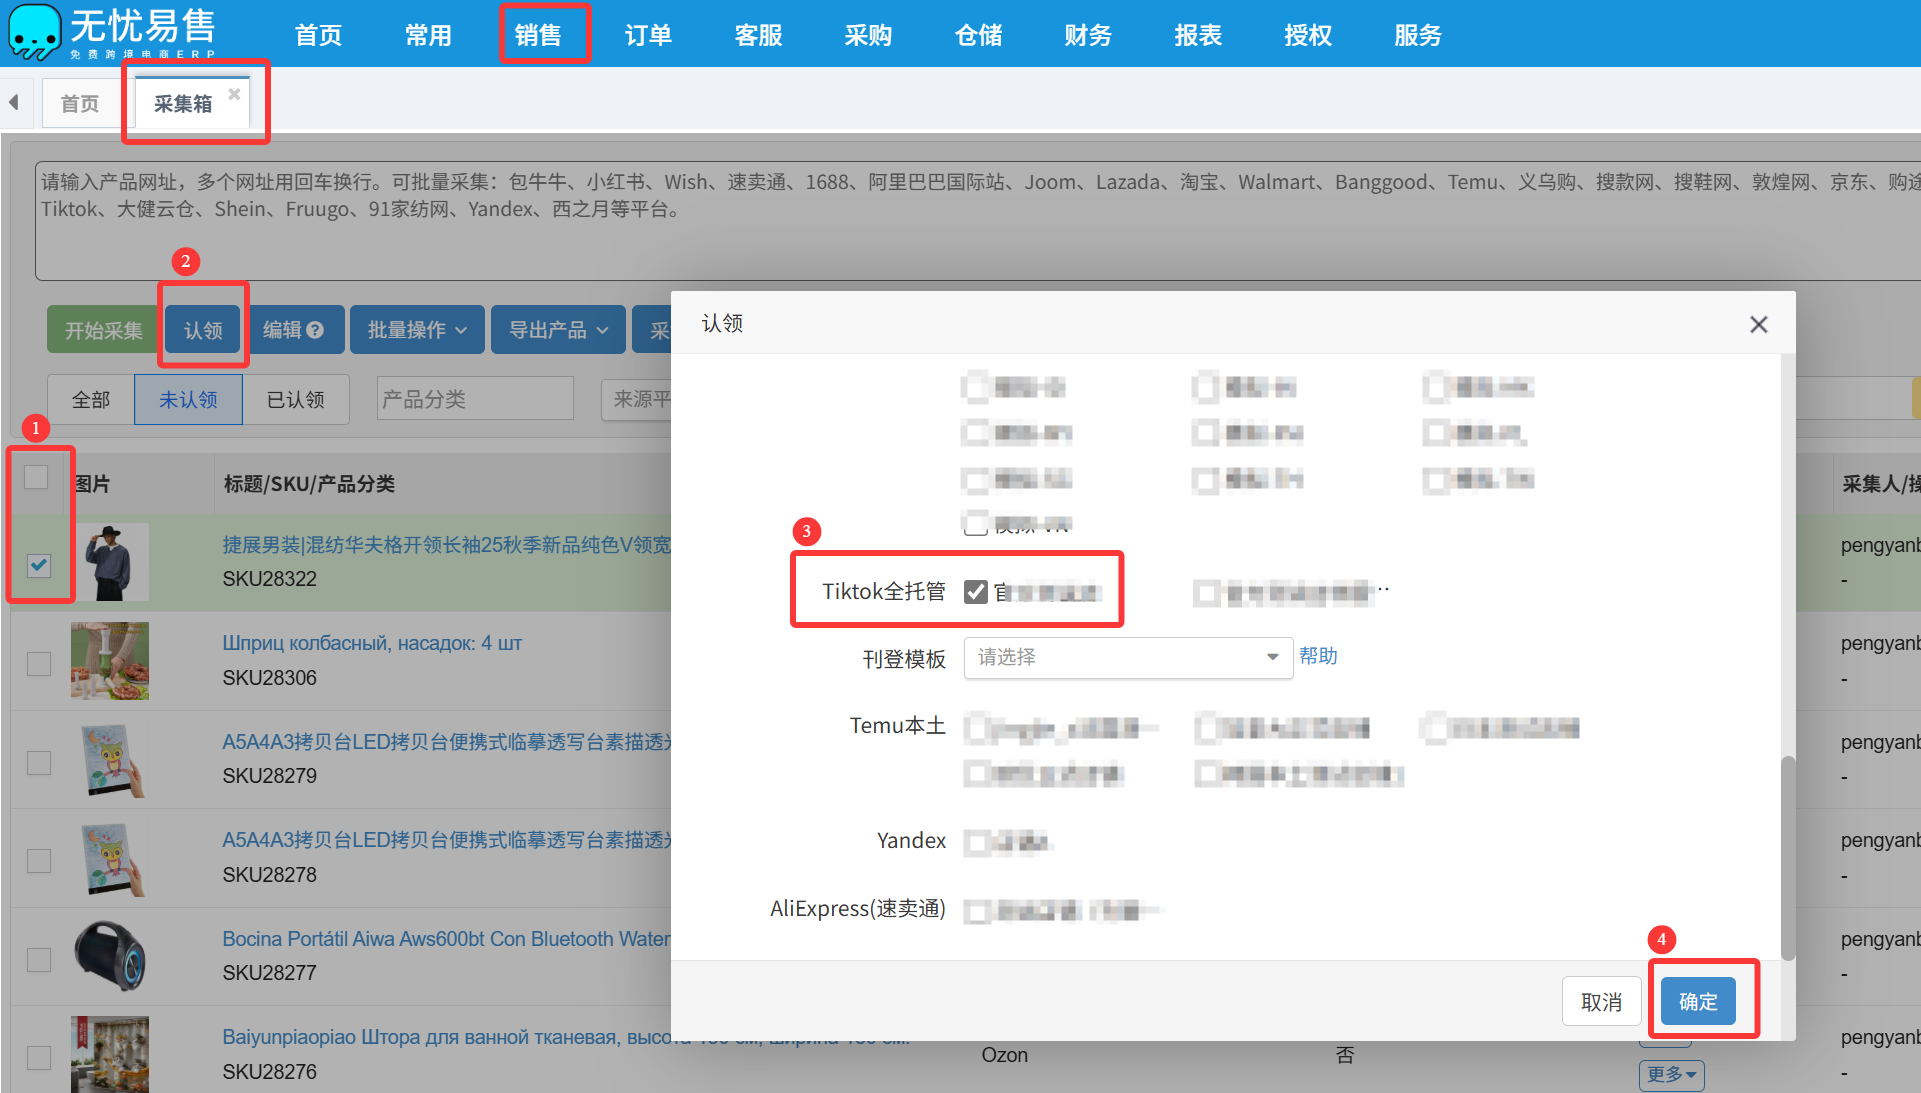Toggle the select-all checkbox in table header
The width and height of the screenshot is (1921, 1093).
pos(37,478)
